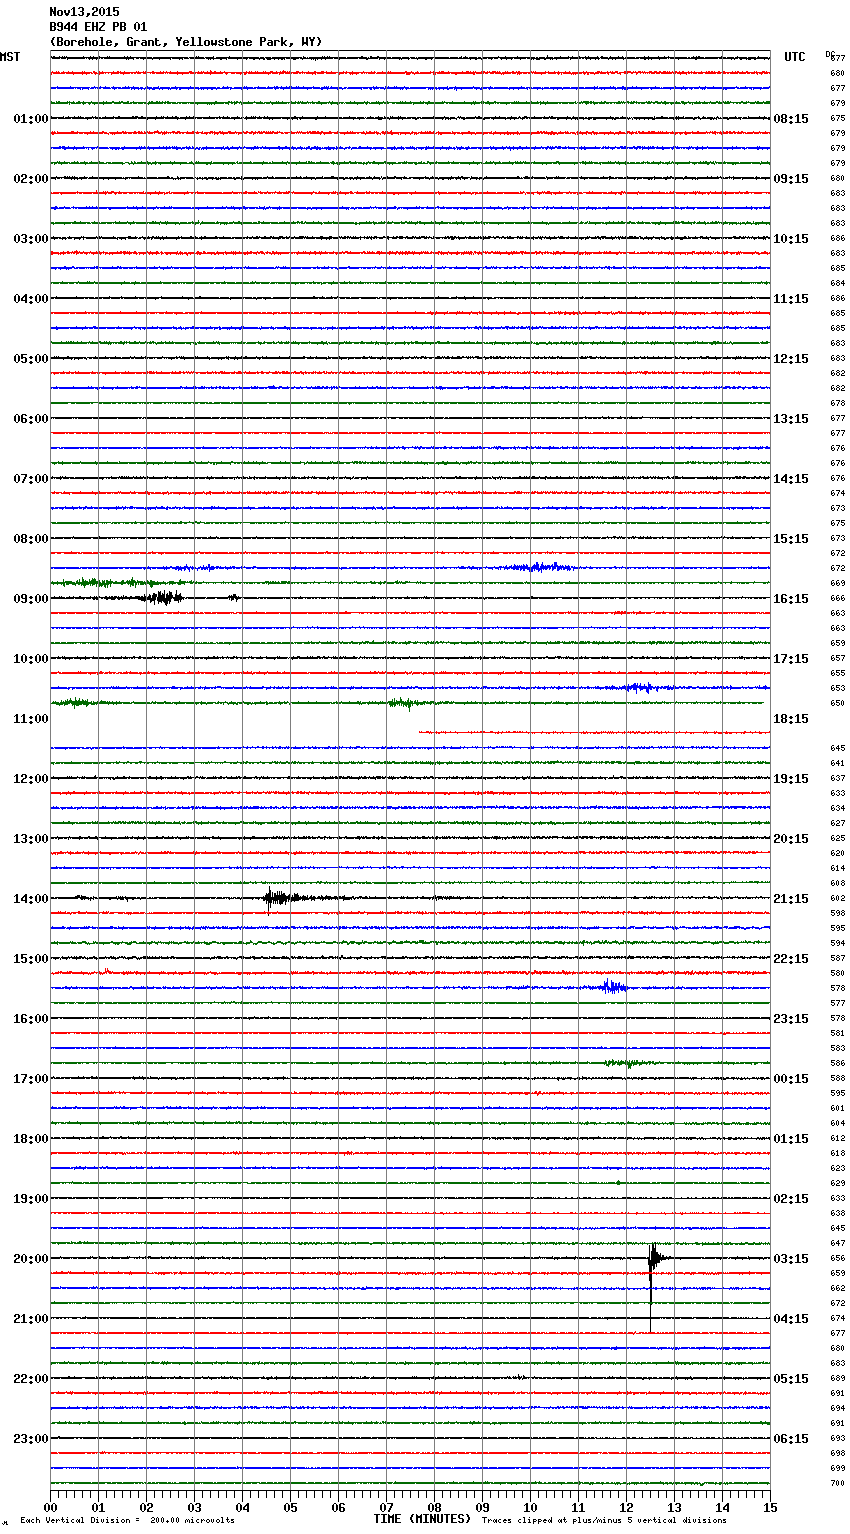Screen dimensions: 850x1534
Task: Click the 16:15 UTC time label
Action: [791, 599]
